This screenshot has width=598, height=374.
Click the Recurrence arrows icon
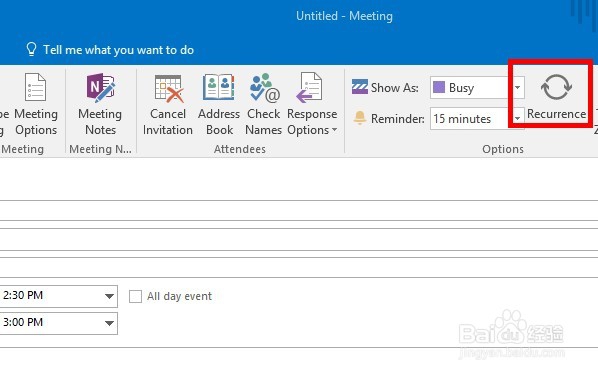tap(556, 87)
